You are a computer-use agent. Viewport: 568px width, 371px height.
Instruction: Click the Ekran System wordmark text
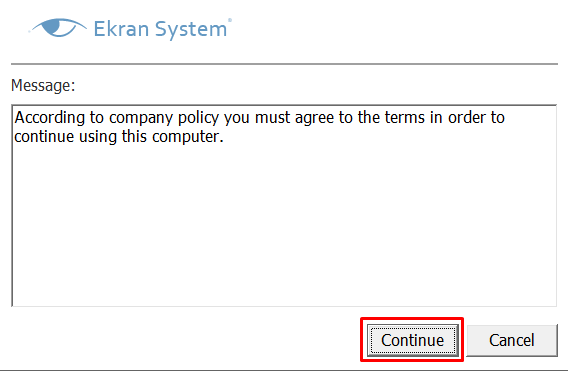(160, 29)
